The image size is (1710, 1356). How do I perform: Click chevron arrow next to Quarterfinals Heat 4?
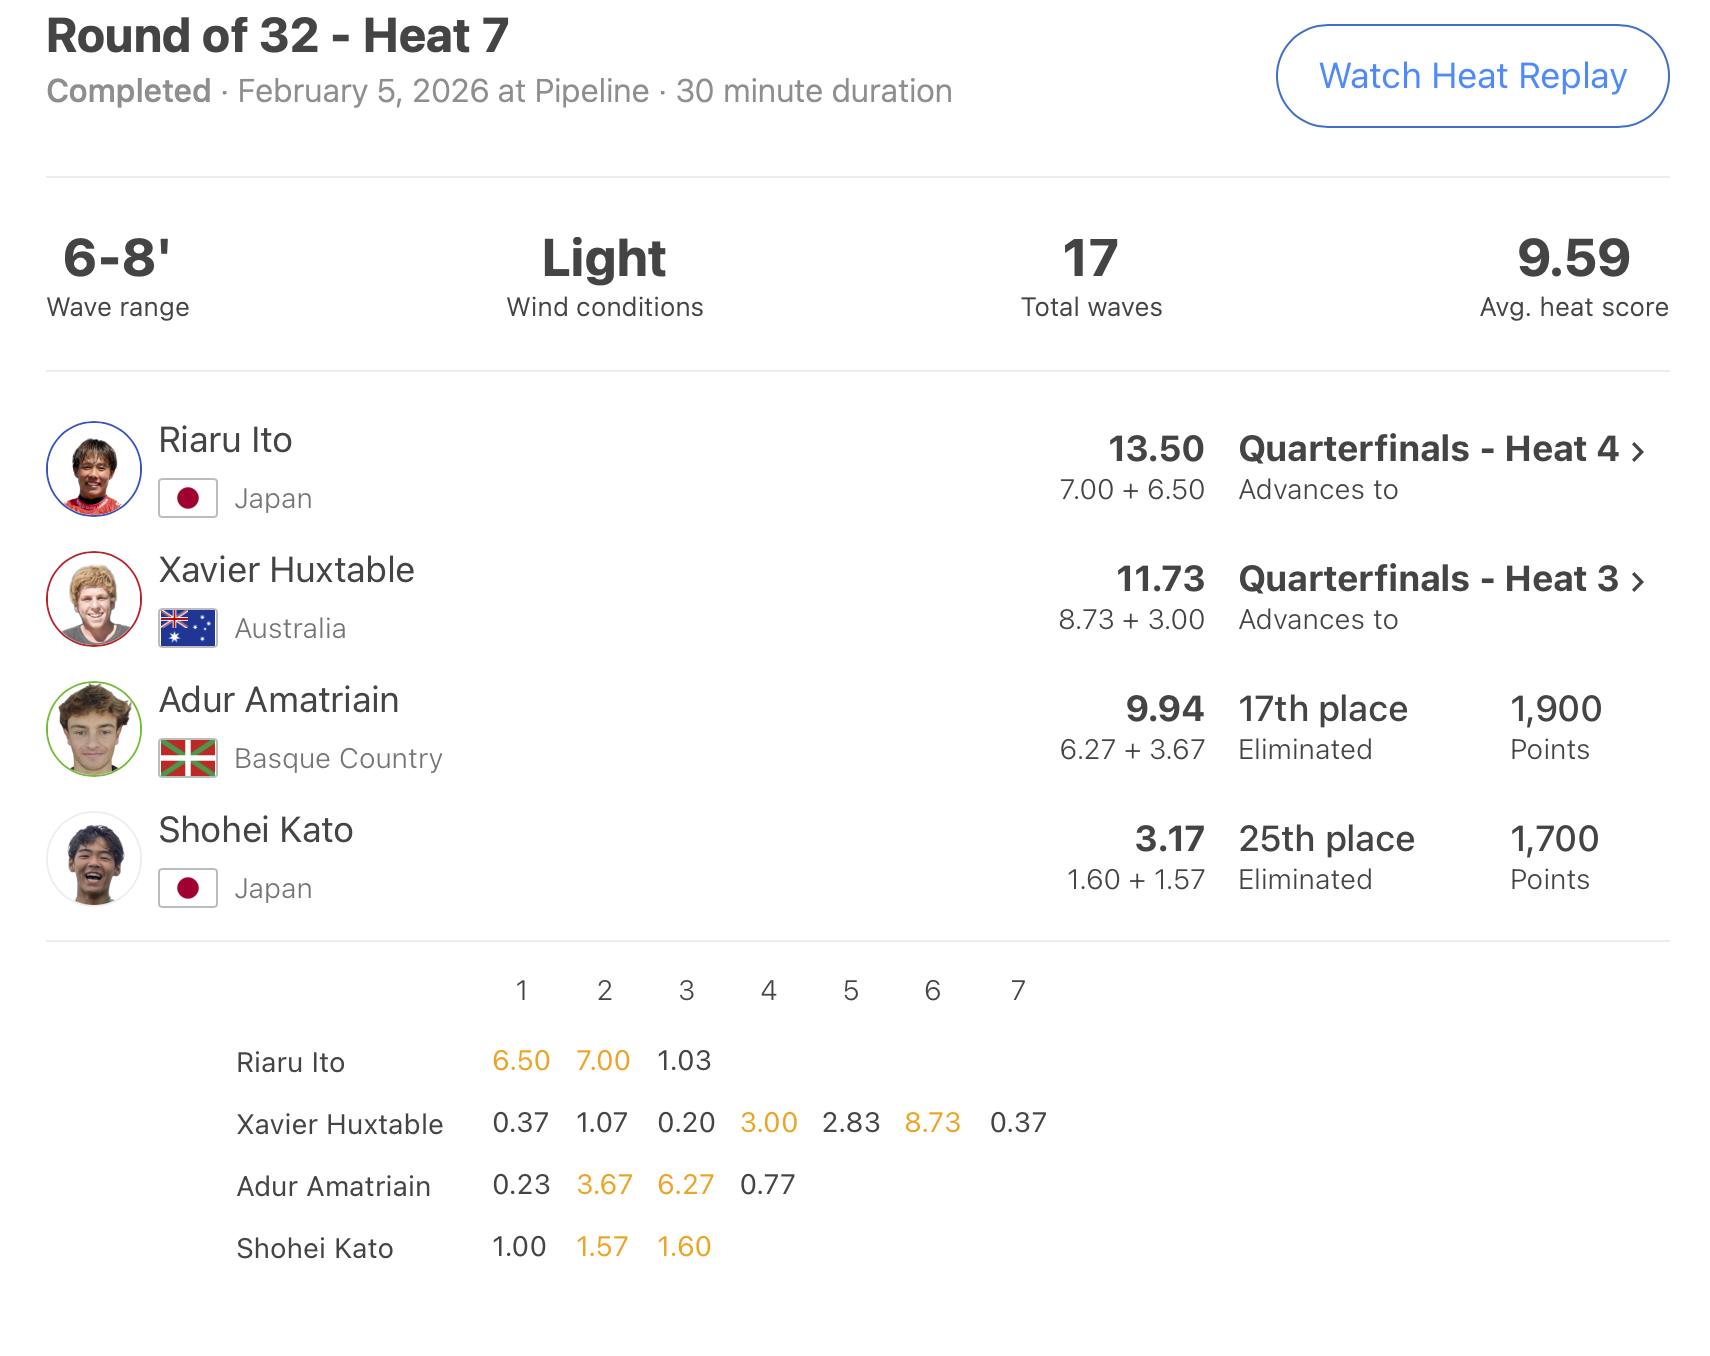click(1638, 452)
